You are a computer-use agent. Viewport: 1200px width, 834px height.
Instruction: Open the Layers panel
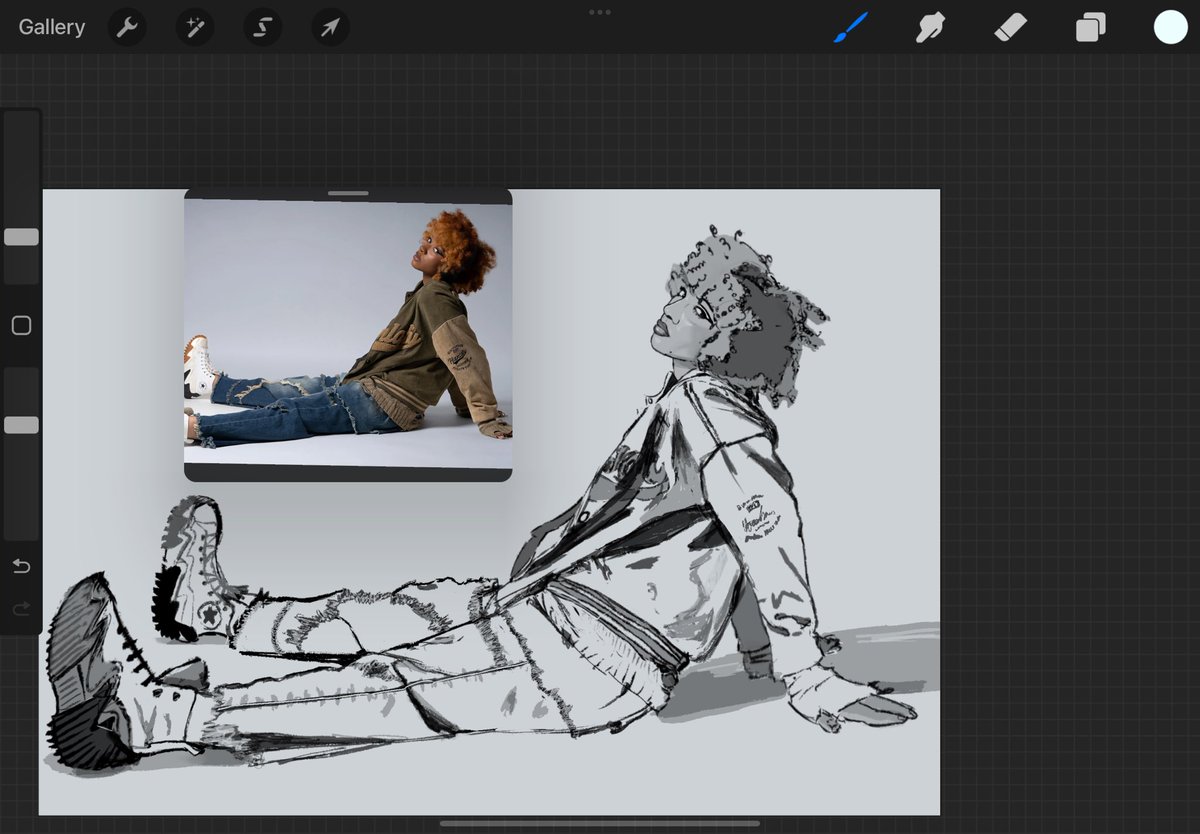tap(1090, 27)
